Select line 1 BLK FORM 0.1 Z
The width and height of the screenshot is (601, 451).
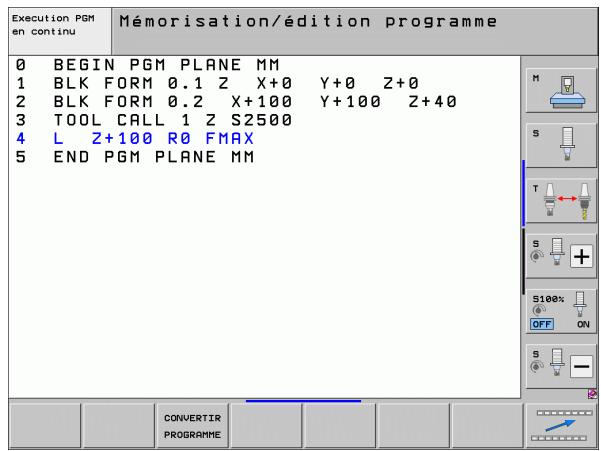(217, 83)
